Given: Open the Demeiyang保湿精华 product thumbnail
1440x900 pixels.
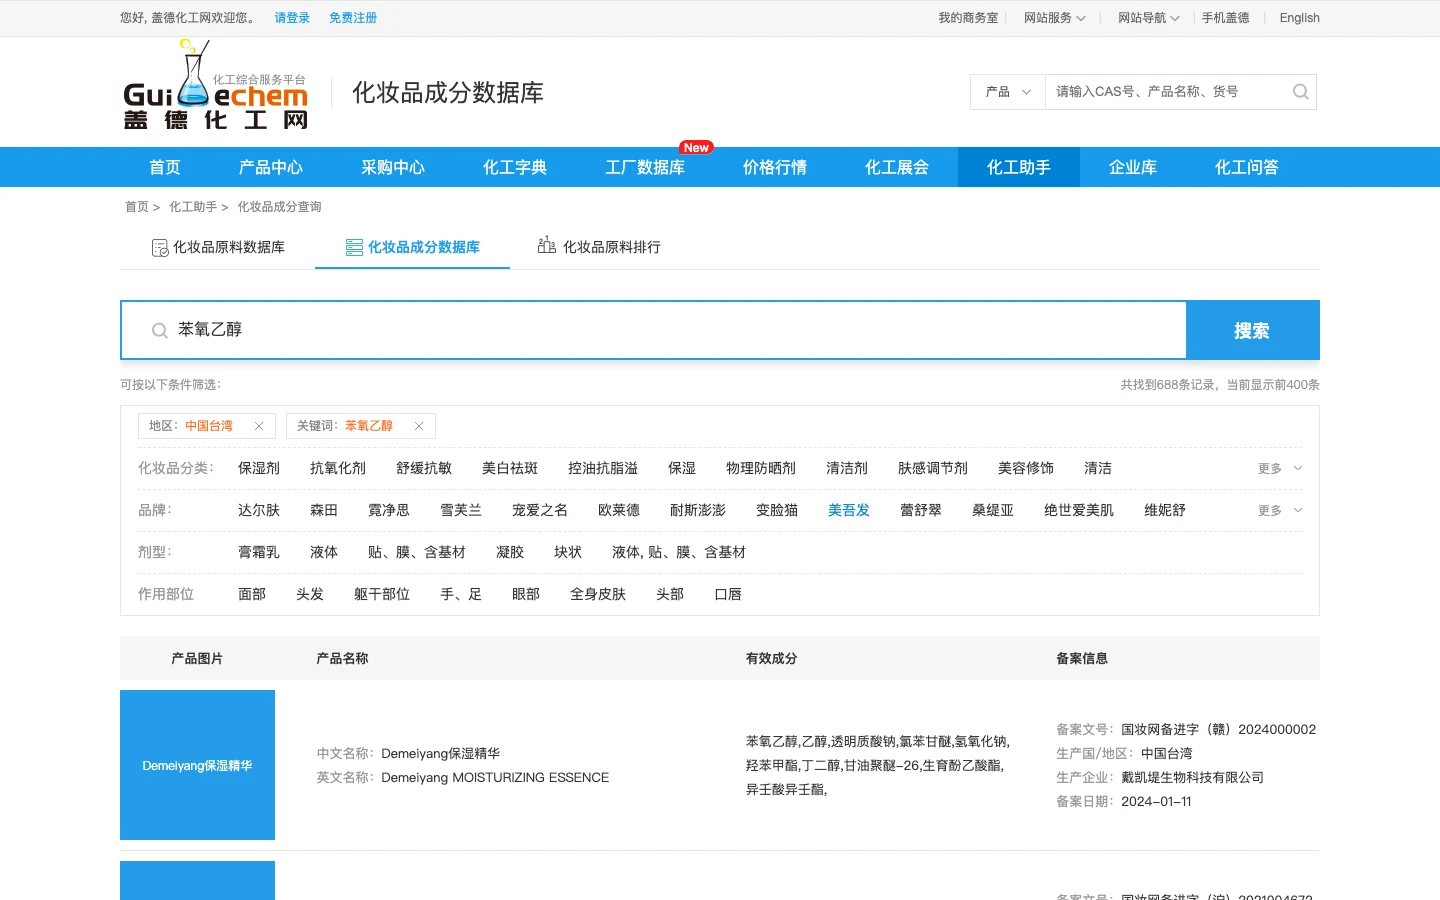Looking at the screenshot, I should pos(197,765).
